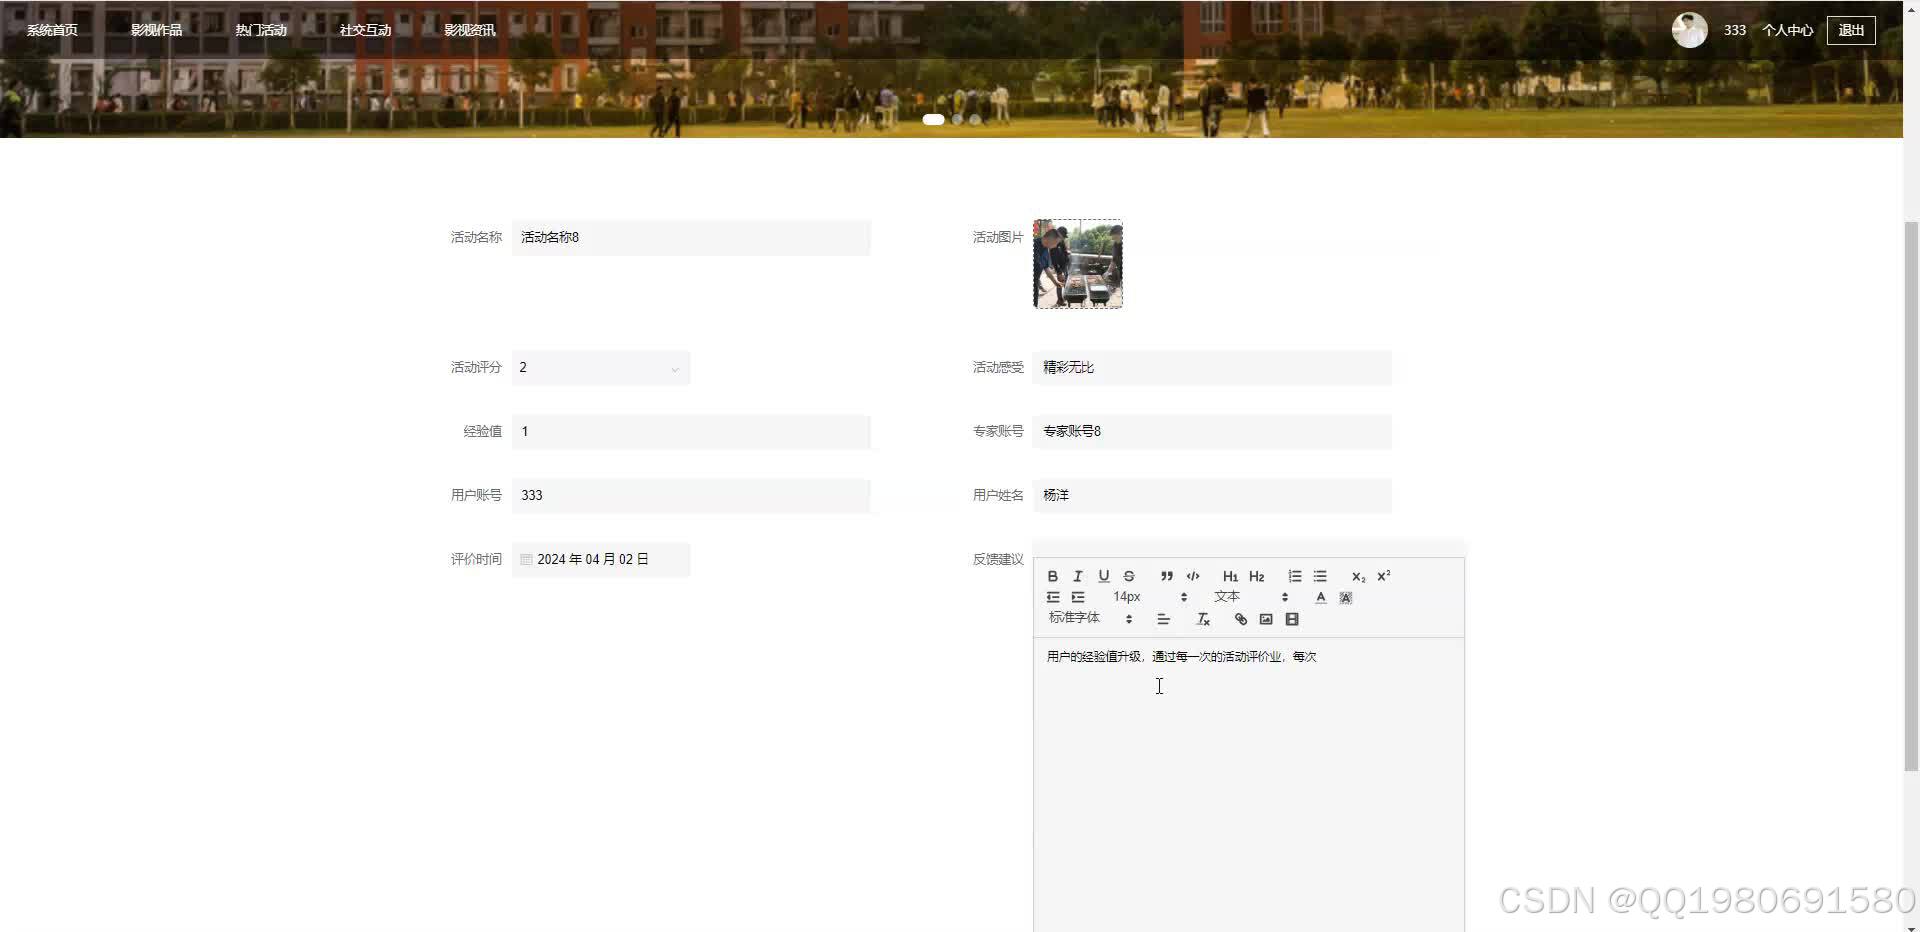The image size is (1920, 932).
Task: Apply Heading 2 style
Action: coord(1257,576)
